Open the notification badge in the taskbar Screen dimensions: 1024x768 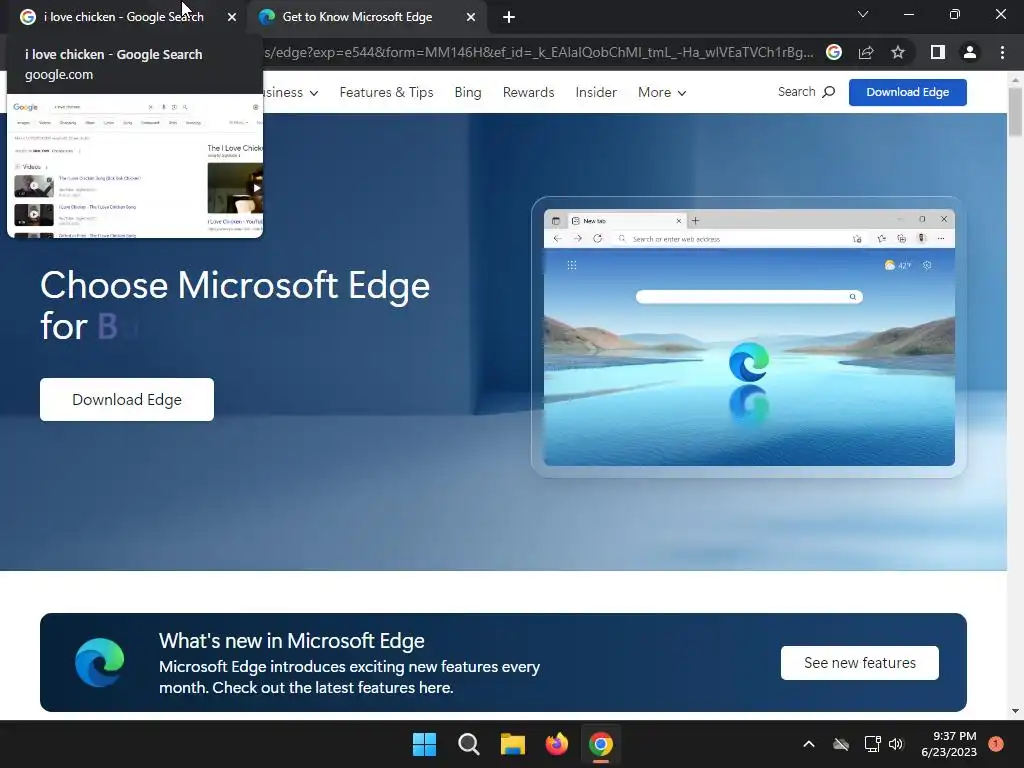click(x=996, y=743)
